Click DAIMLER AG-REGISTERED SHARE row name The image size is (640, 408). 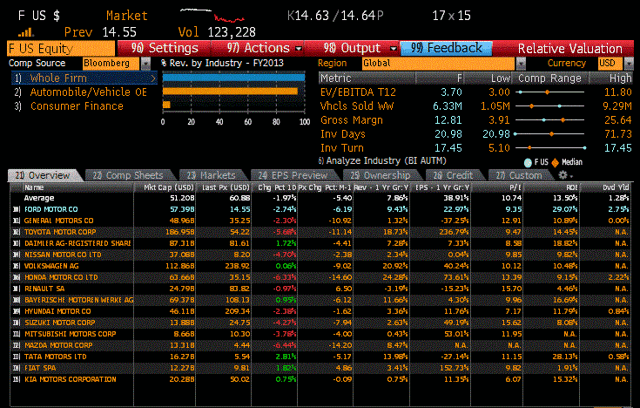click(x=78, y=243)
